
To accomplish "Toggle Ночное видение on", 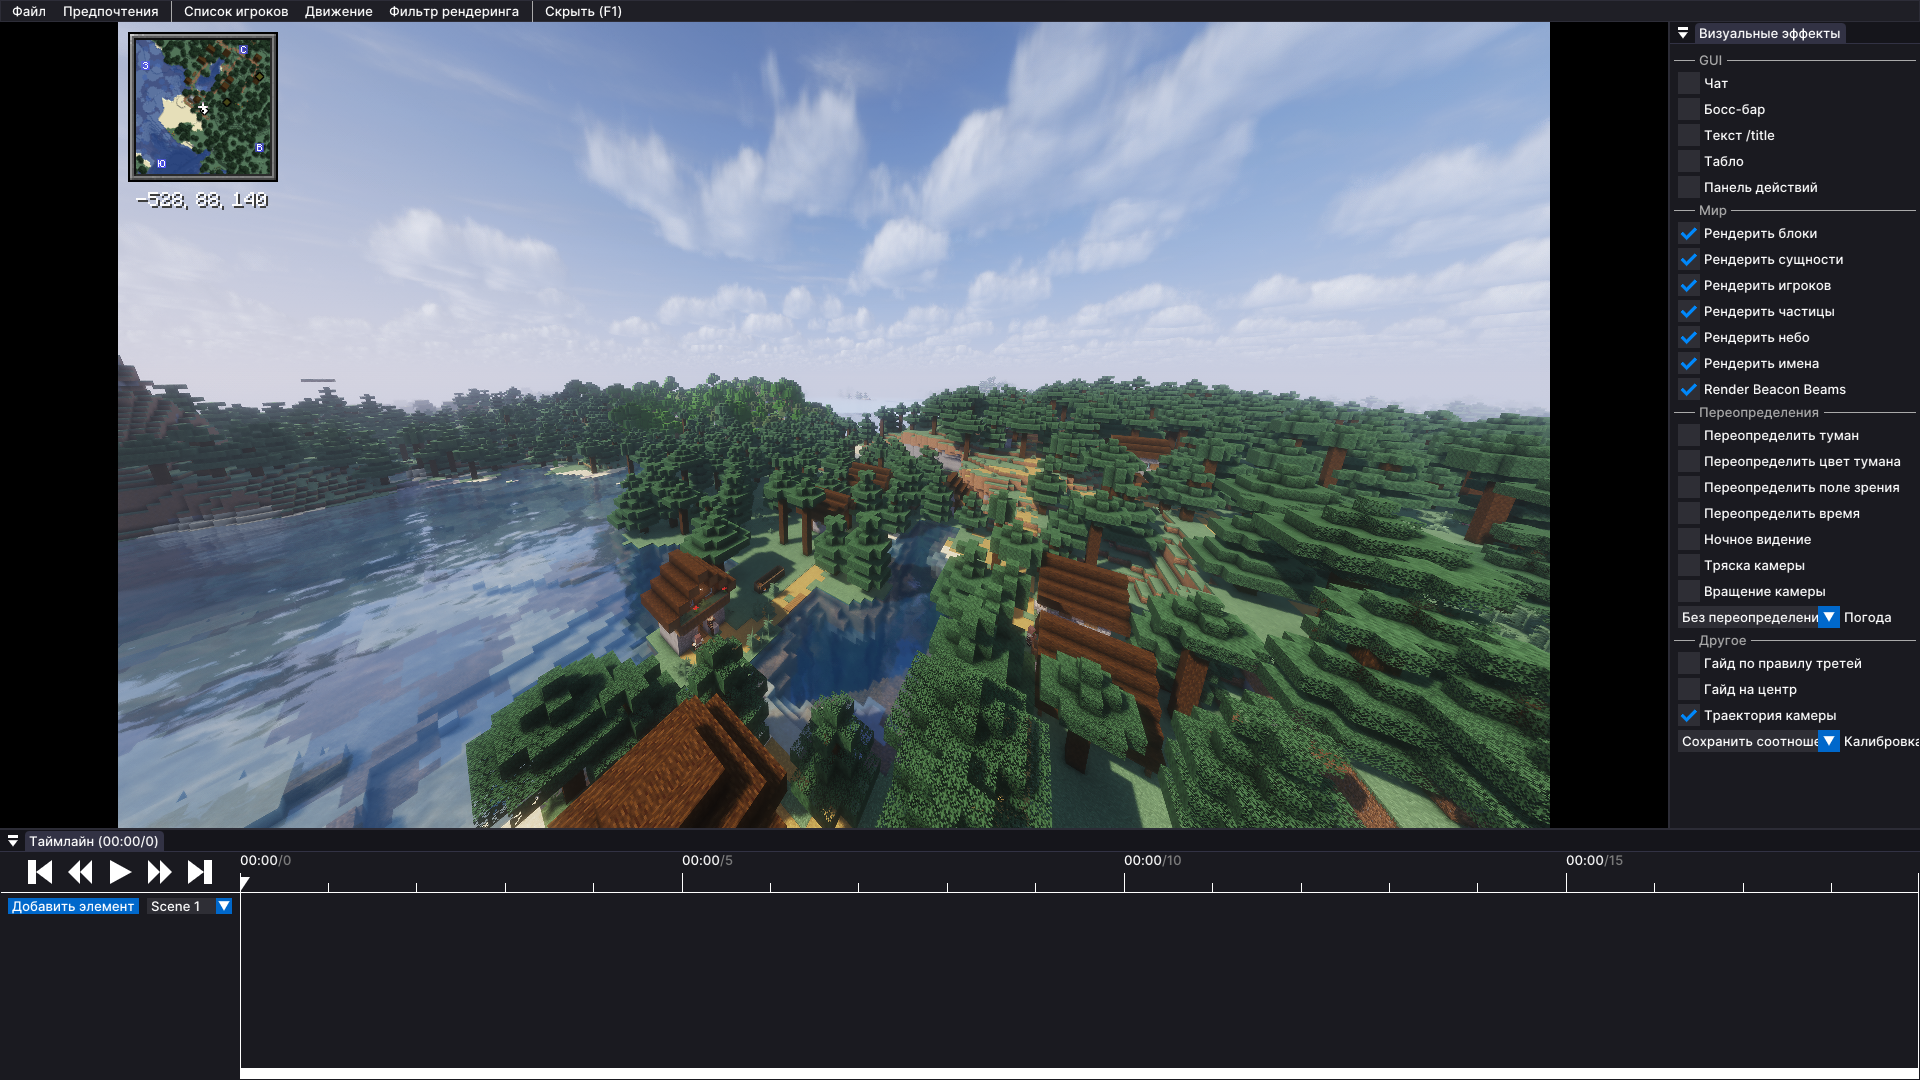I will [1689, 539].
